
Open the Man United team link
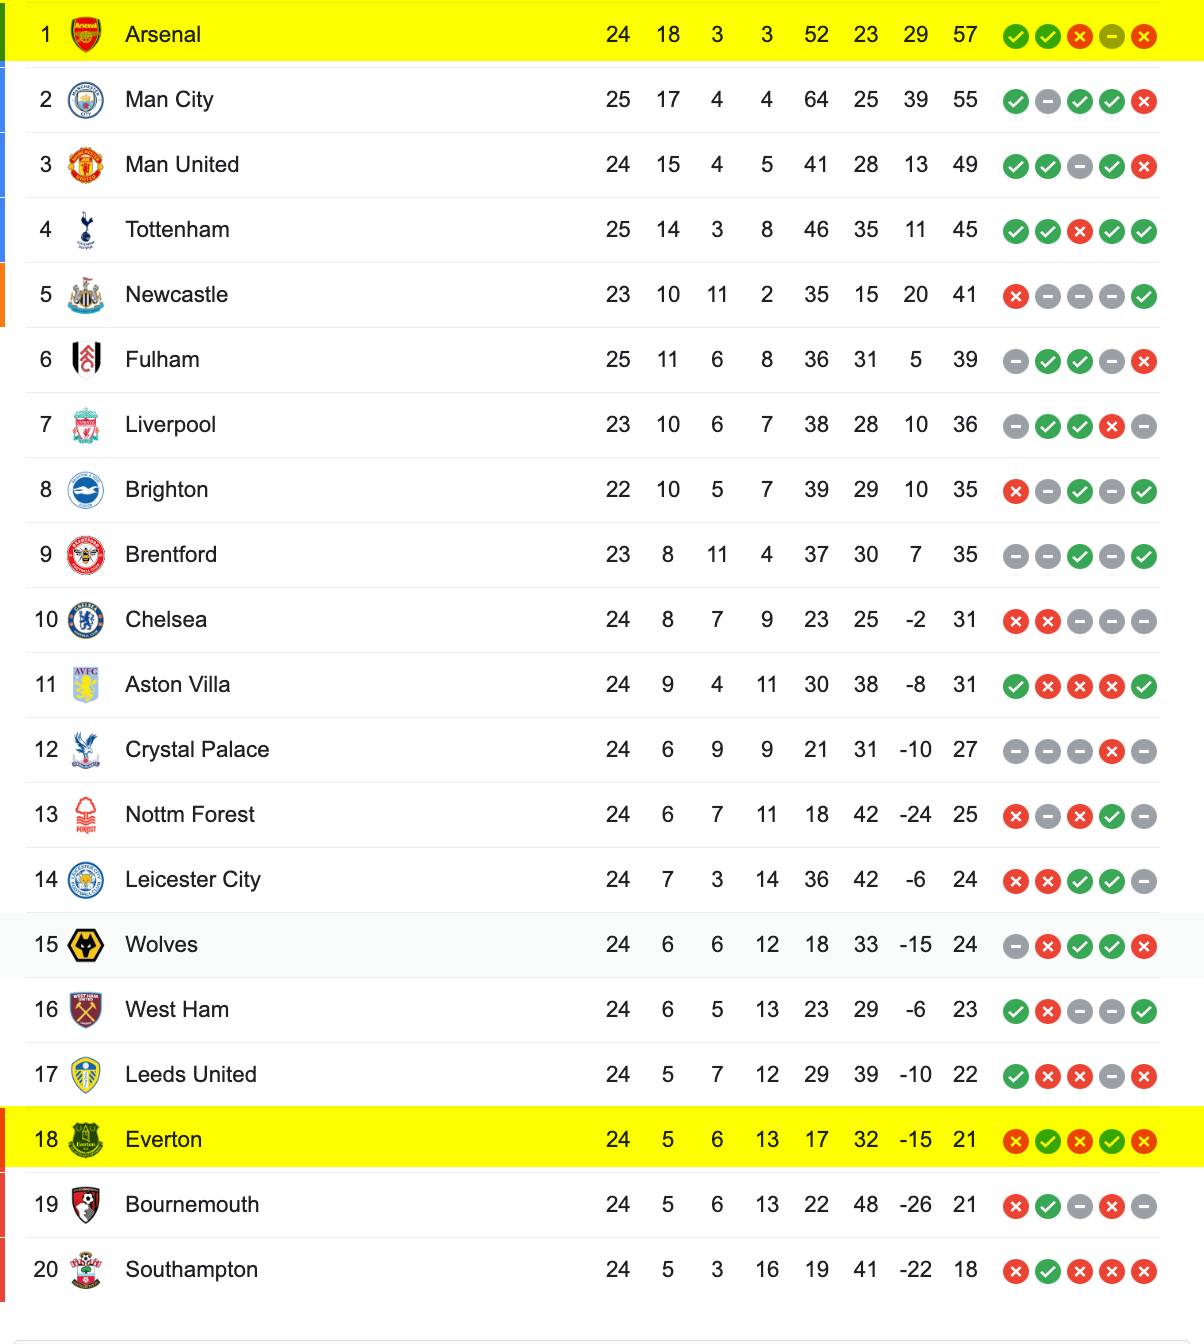[182, 165]
